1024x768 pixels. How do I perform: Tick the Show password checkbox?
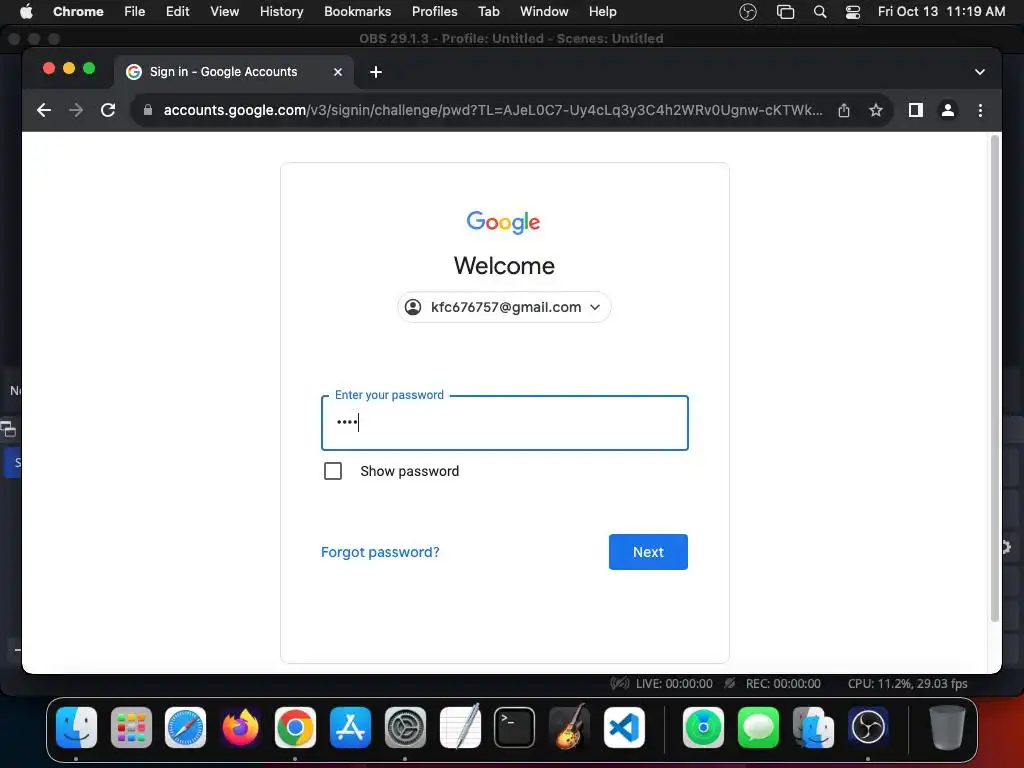coord(333,471)
